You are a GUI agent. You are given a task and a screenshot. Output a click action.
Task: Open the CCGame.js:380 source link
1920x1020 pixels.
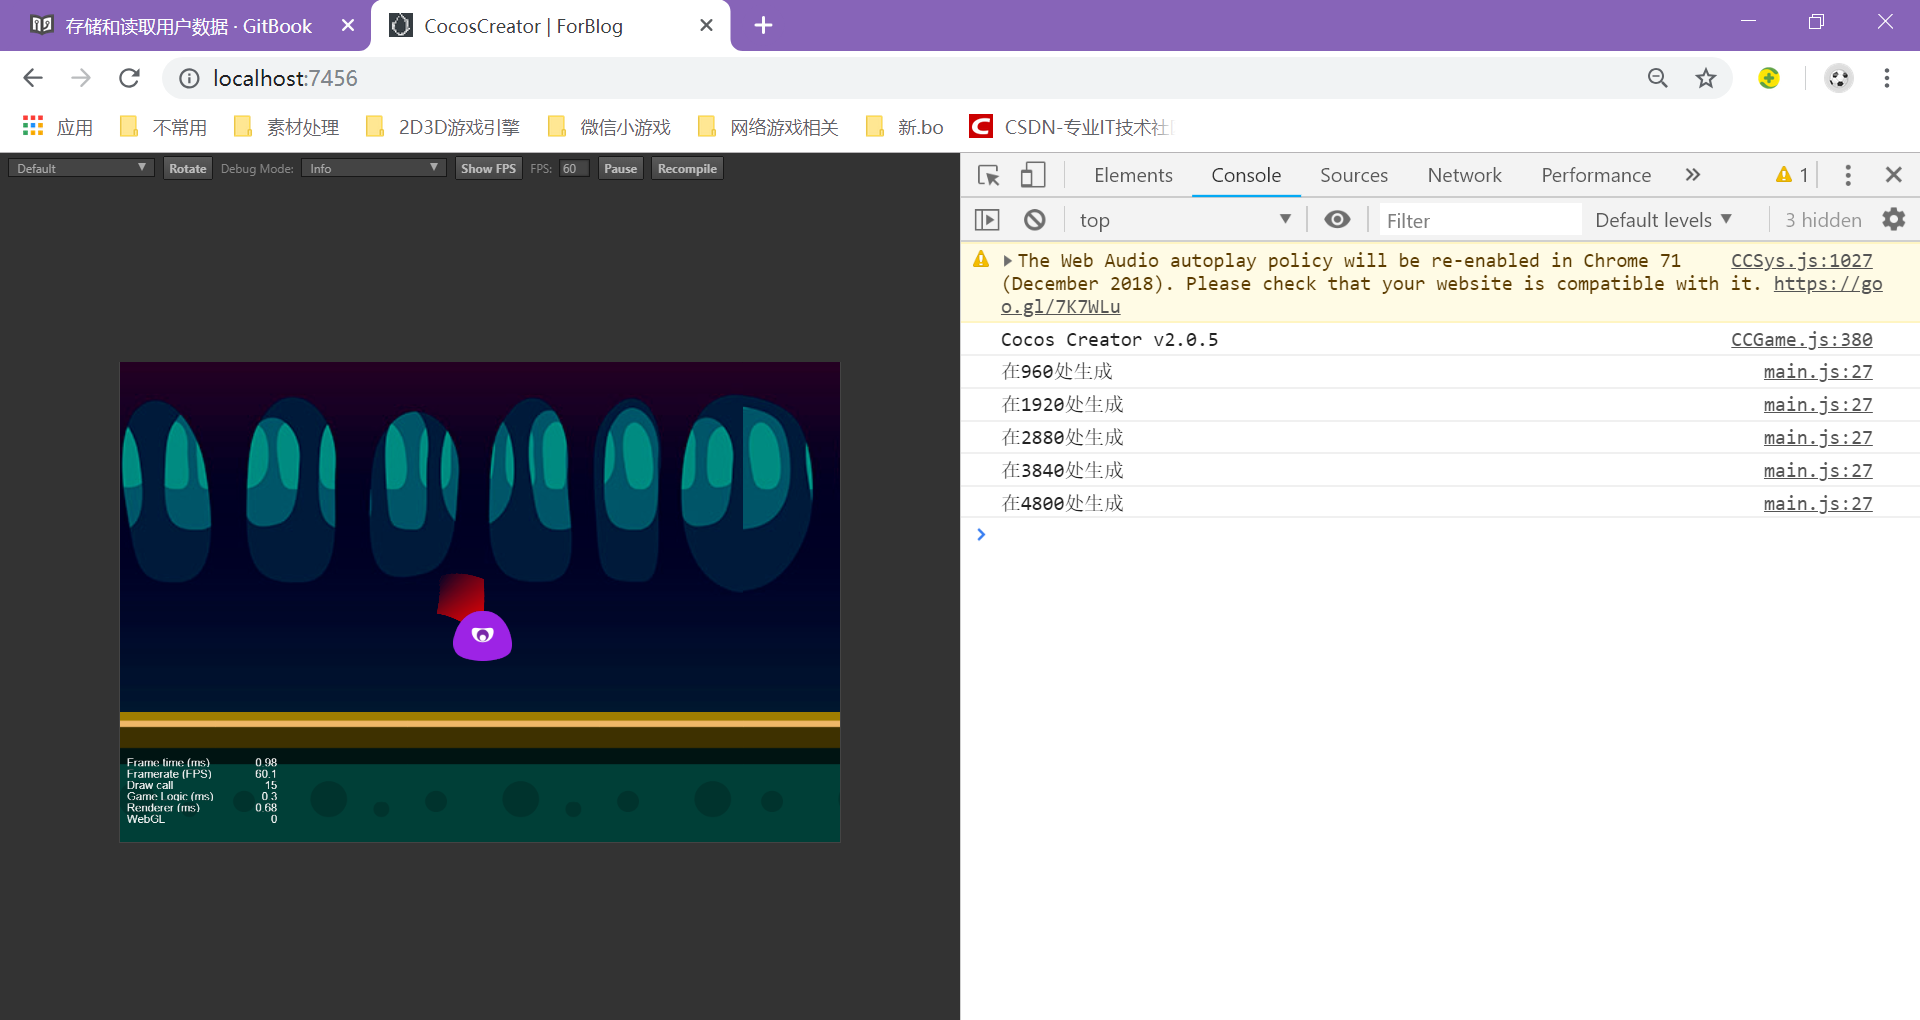click(1801, 340)
